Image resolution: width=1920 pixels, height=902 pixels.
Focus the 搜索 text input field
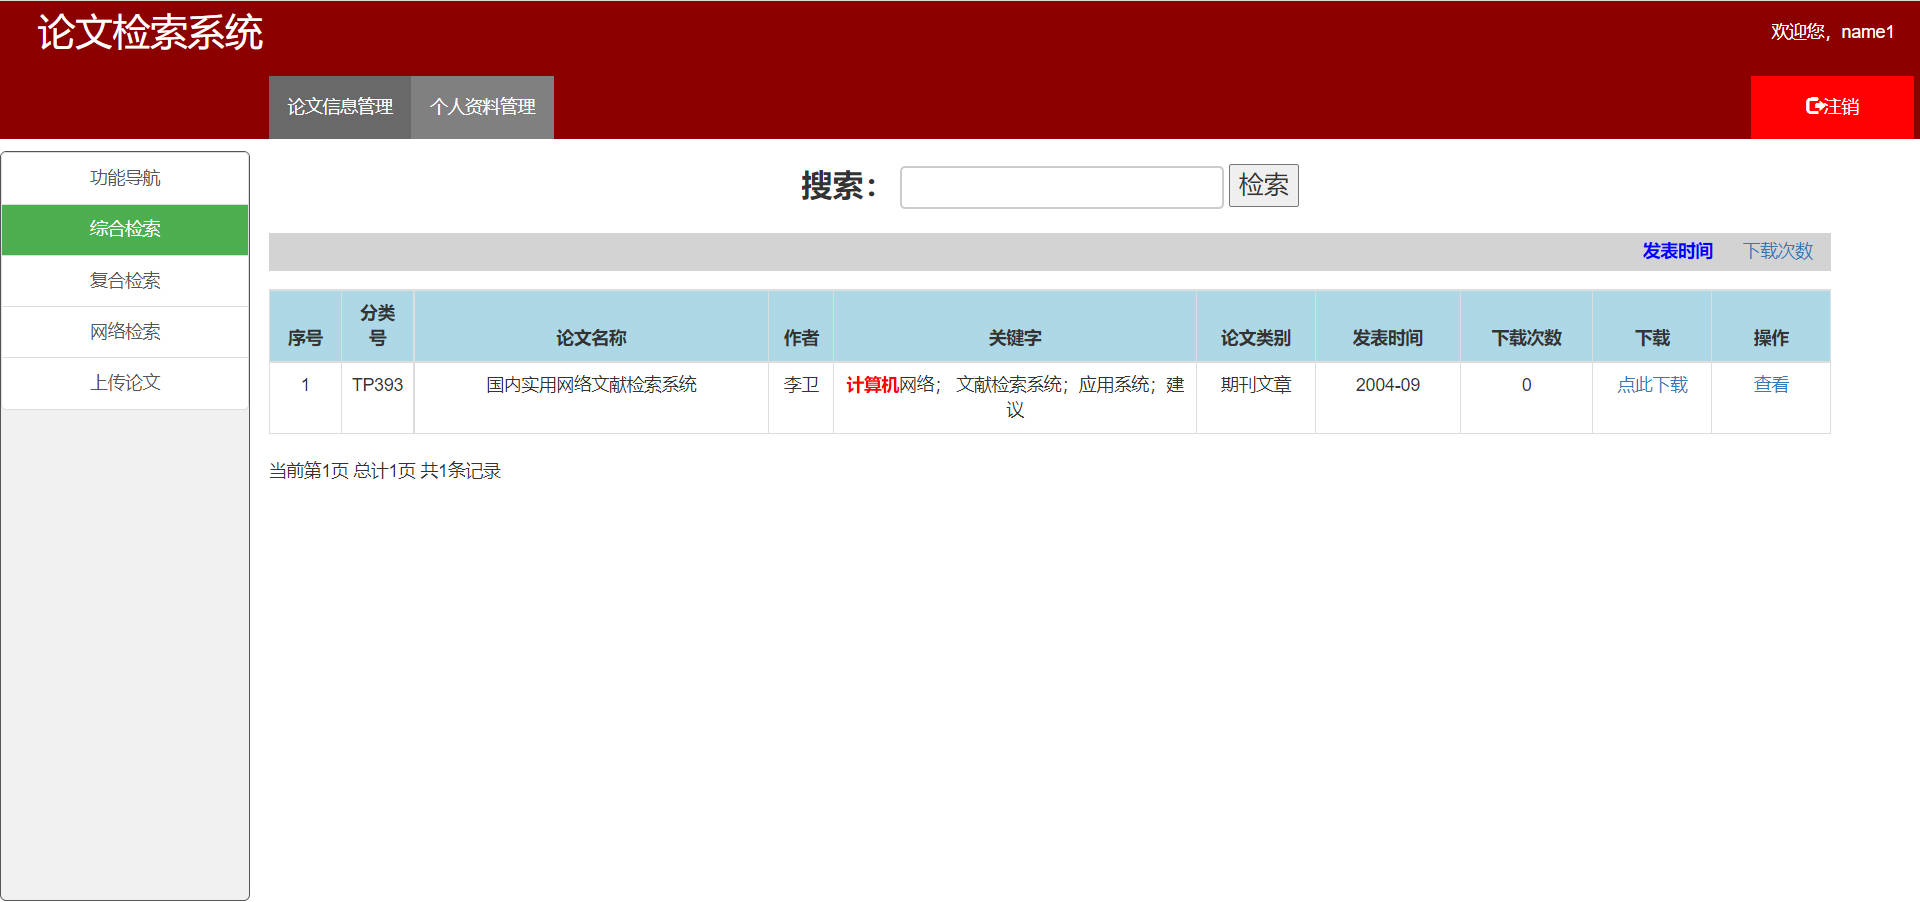[1061, 187]
